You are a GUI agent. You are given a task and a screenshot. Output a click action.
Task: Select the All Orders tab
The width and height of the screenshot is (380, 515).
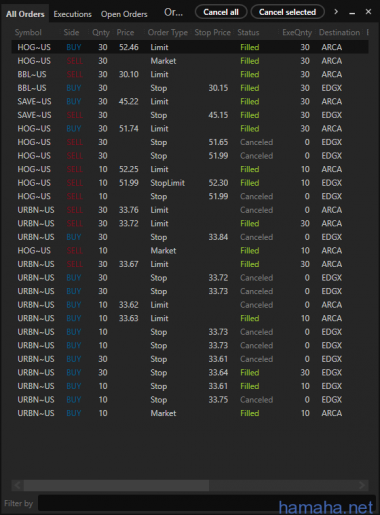(x=25, y=14)
